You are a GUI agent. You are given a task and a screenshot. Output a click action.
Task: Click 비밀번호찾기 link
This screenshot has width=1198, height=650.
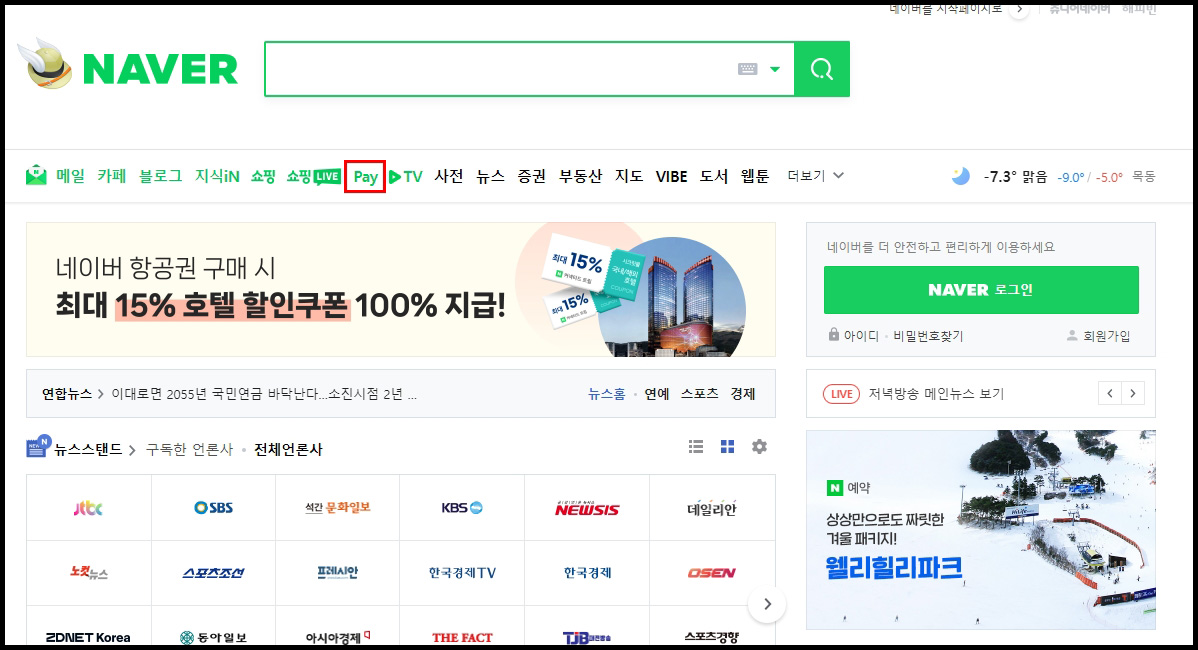928,336
